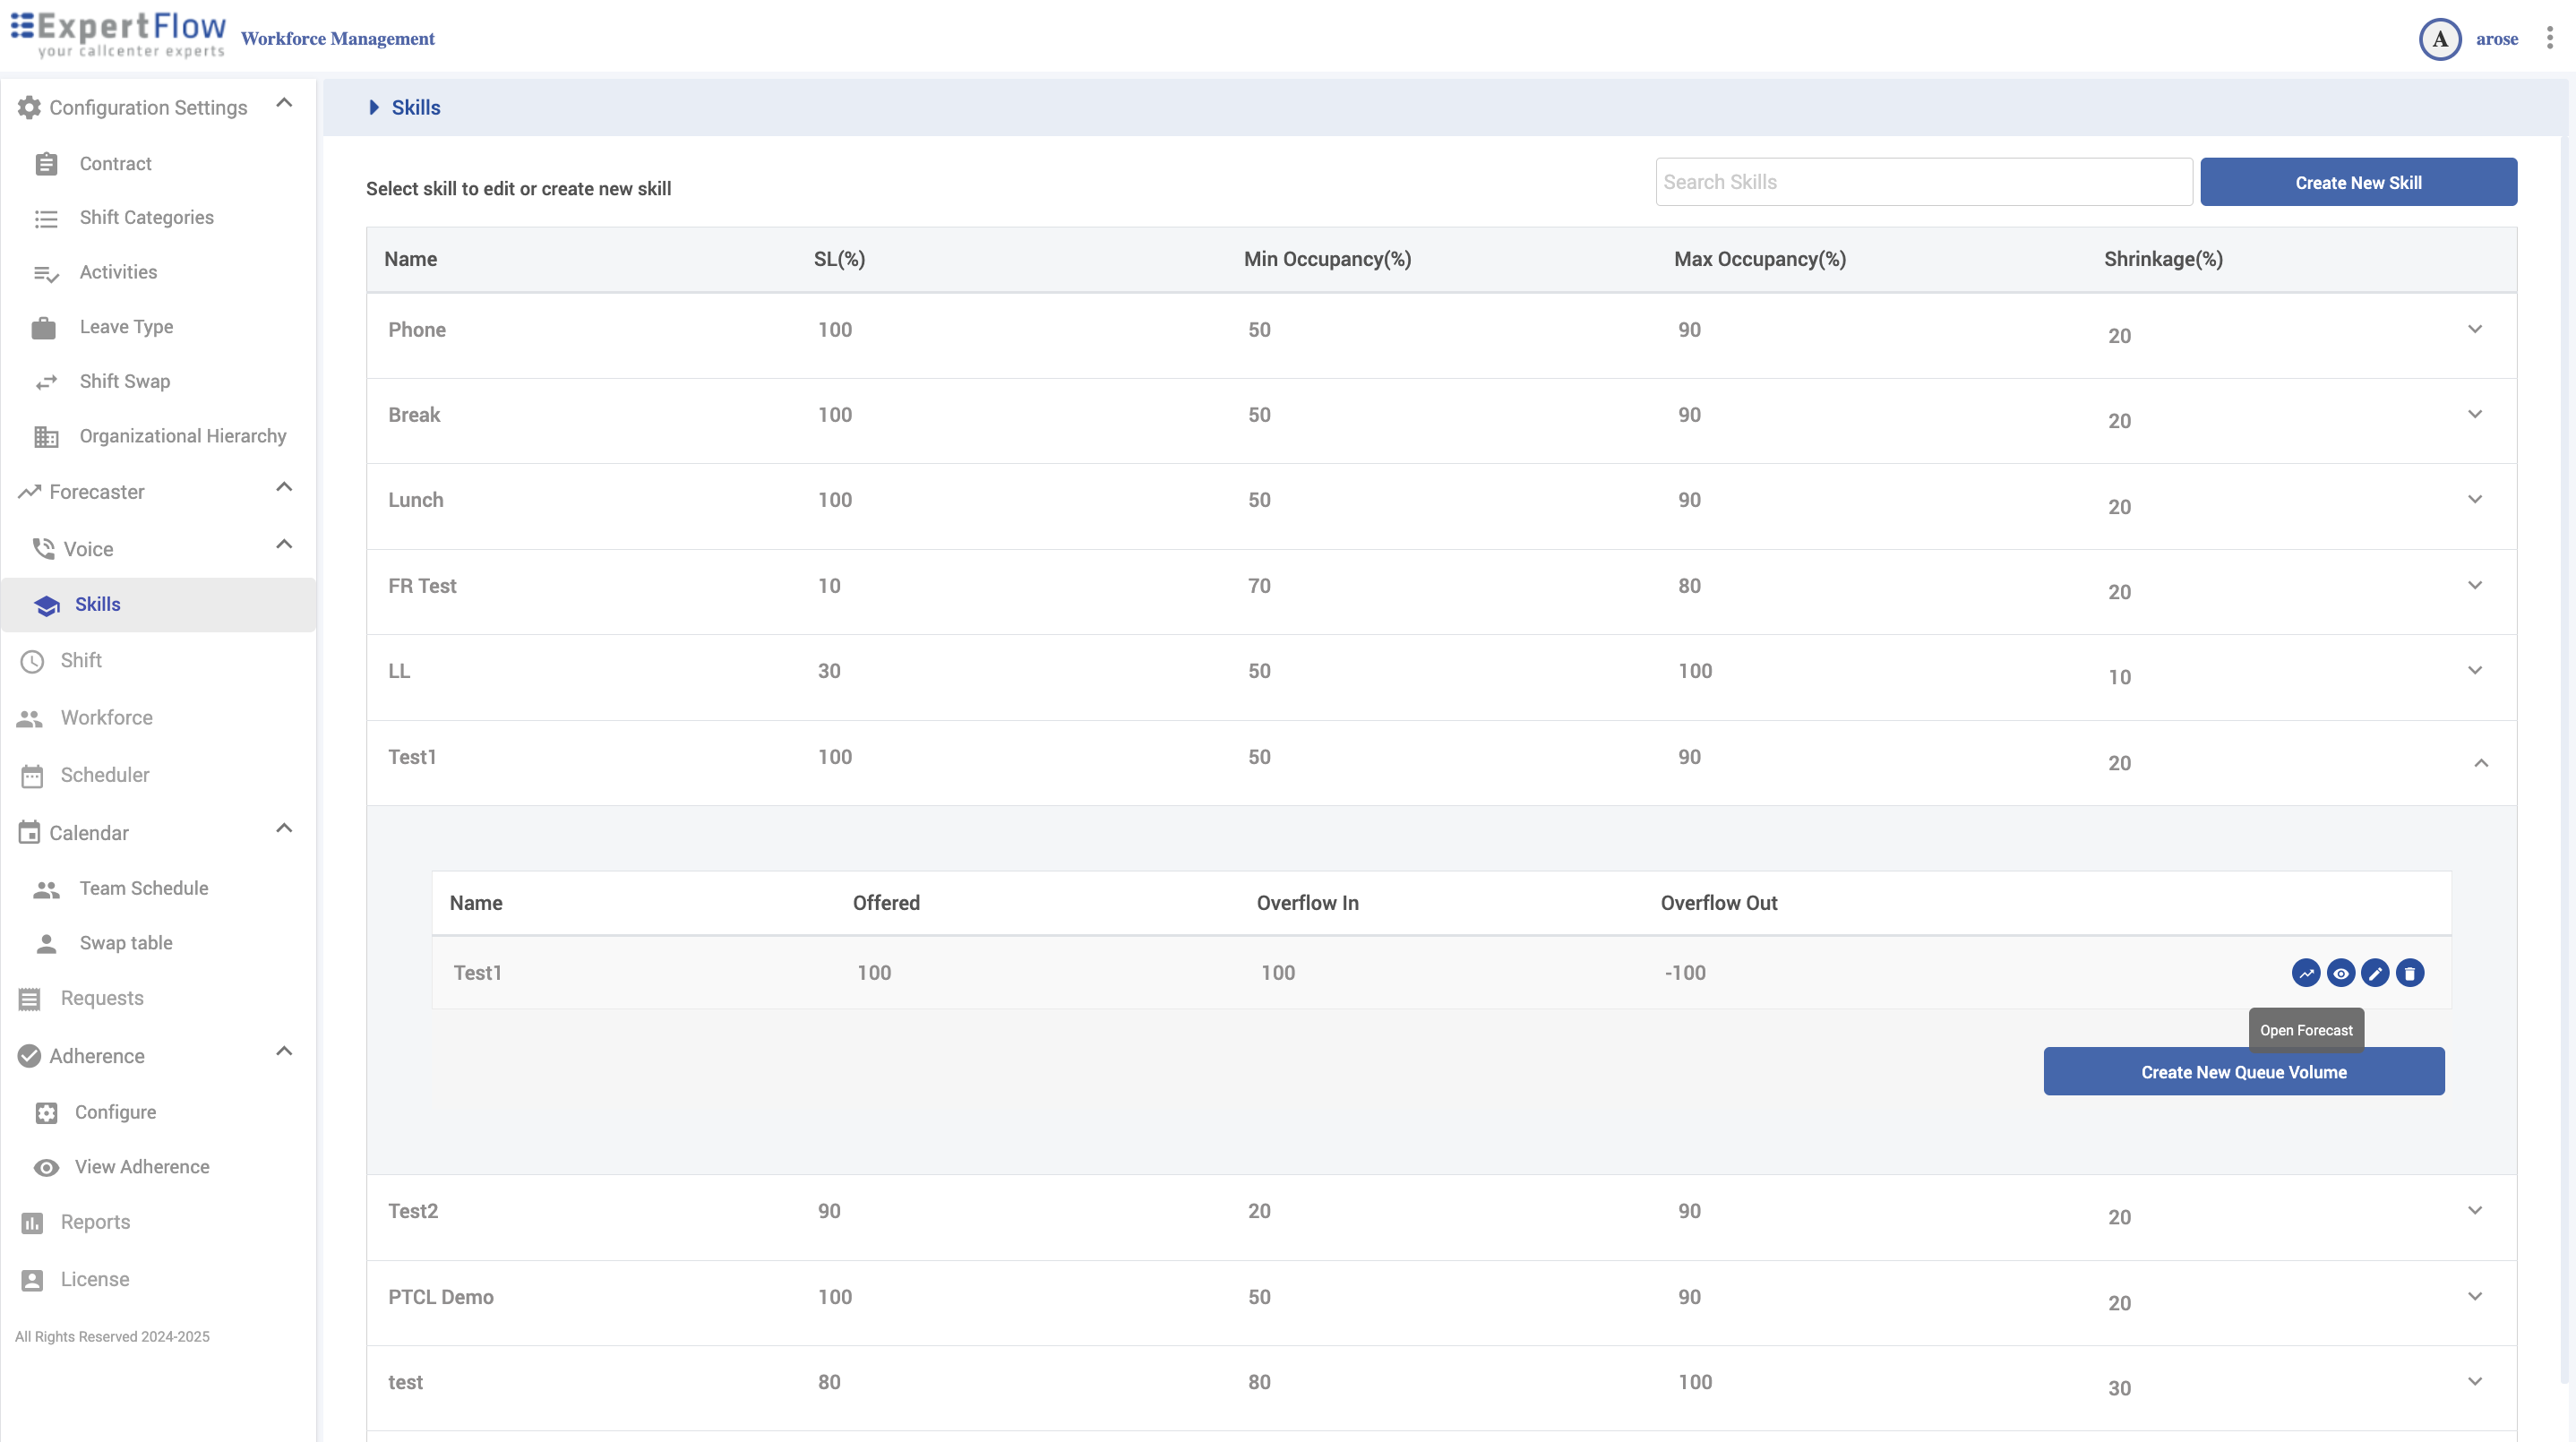The height and width of the screenshot is (1442, 2576).
Task: Go to Team Schedule page
Action: [144, 888]
